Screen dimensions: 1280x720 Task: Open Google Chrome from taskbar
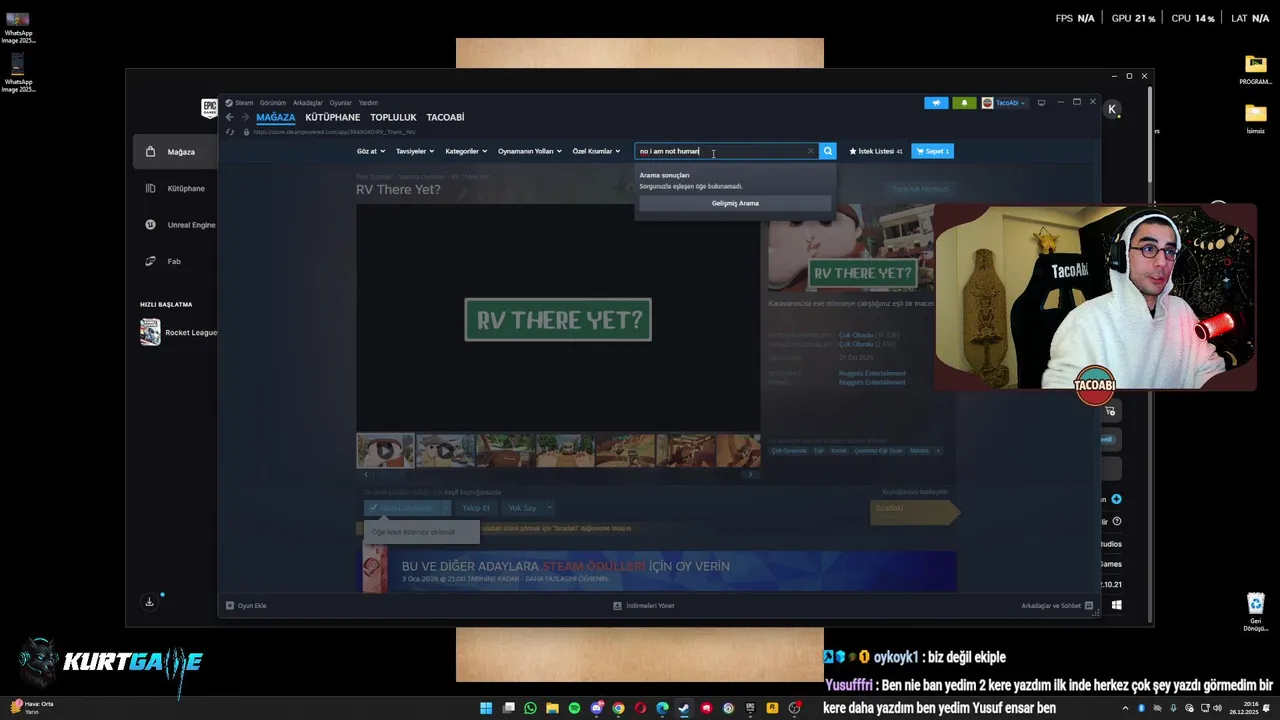pyautogui.click(x=618, y=708)
